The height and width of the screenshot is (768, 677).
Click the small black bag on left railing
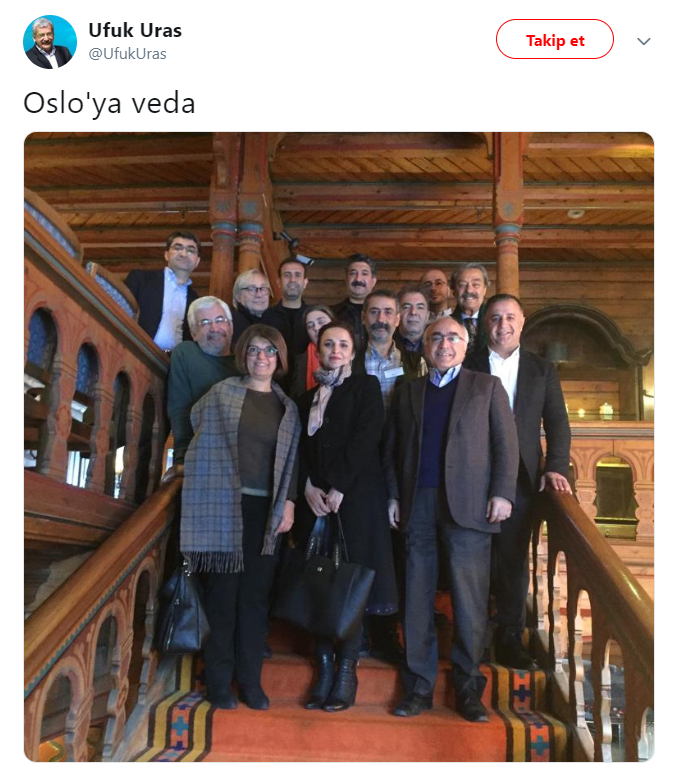[181, 610]
